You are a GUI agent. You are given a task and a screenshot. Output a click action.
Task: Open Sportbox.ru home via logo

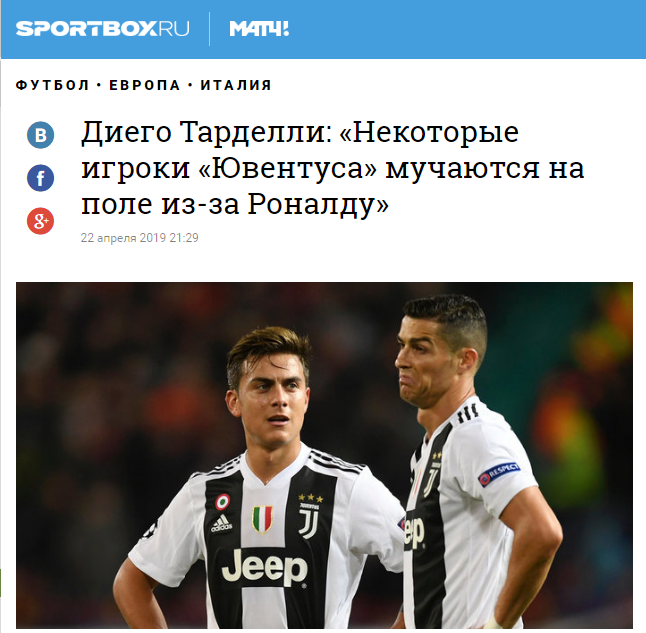(102, 29)
